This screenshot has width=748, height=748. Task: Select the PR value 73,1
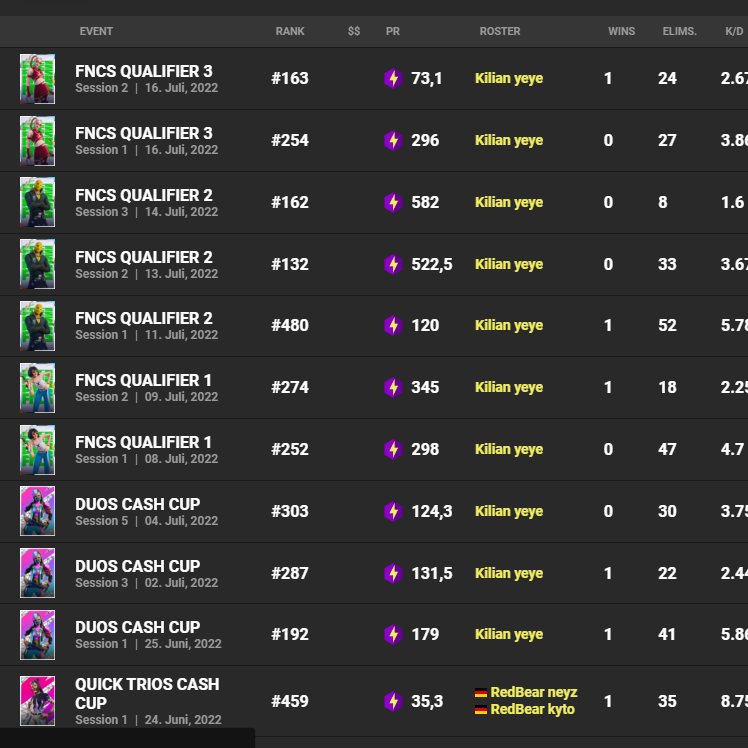[x=426, y=79]
